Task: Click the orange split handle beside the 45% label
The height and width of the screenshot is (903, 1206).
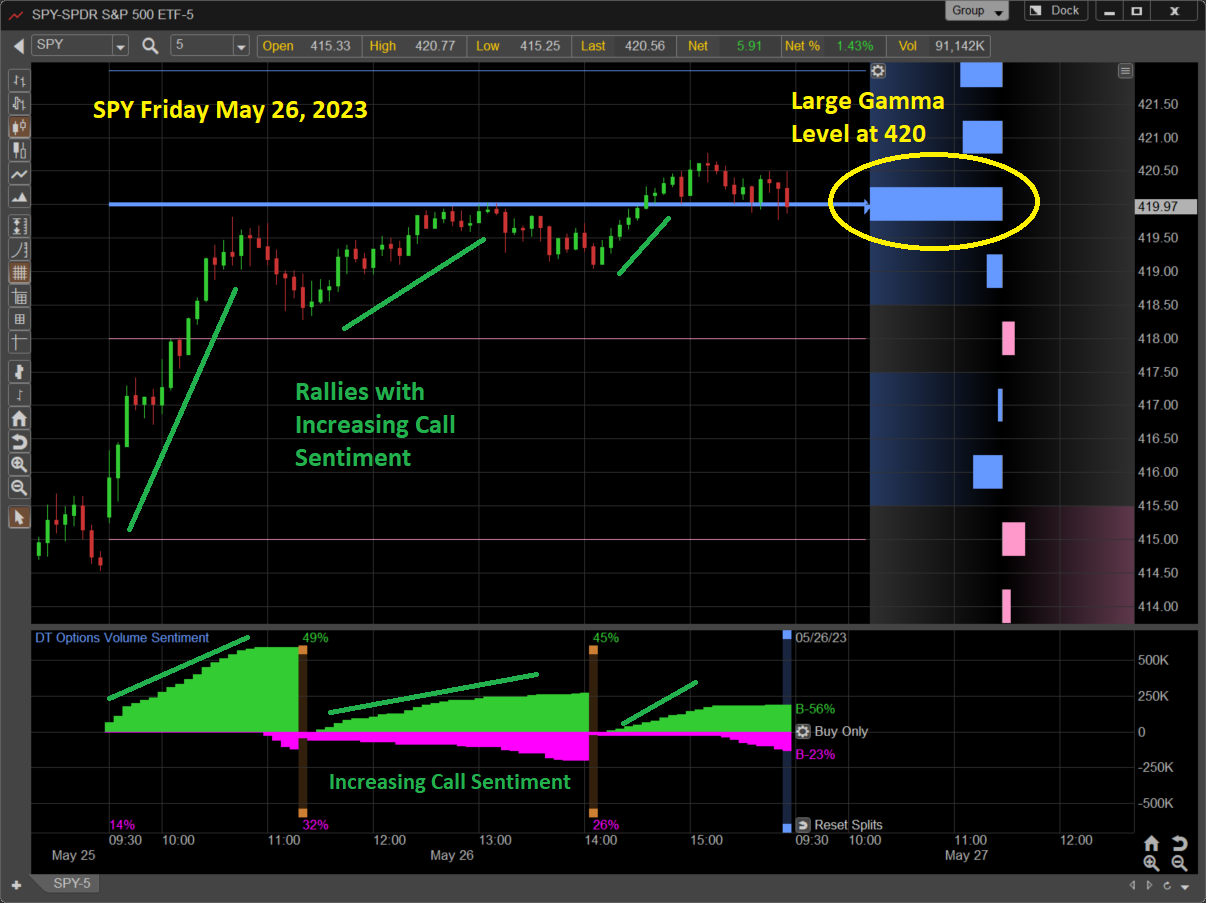Action: (593, 650)
